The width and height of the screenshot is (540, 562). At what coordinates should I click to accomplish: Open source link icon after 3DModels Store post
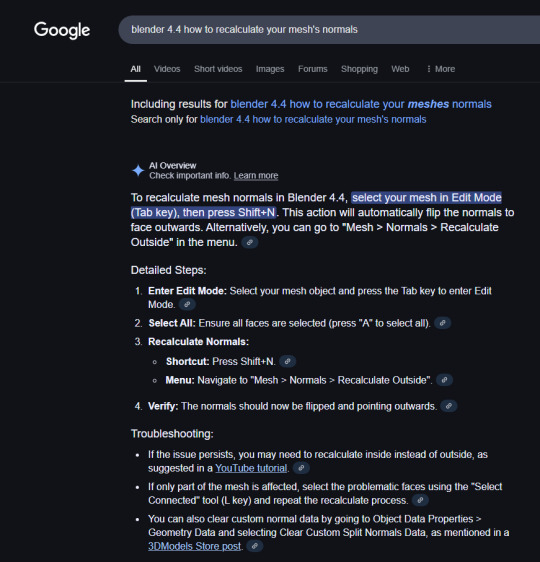[255, 546]
